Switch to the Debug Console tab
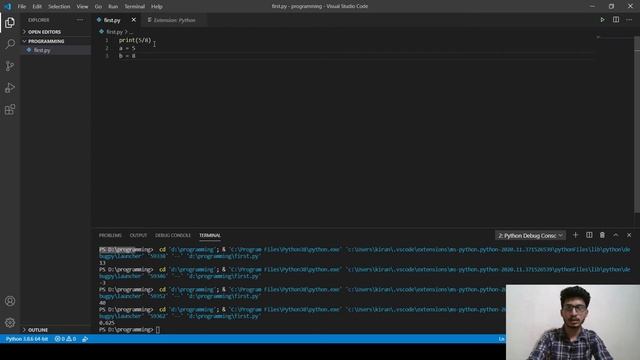 [173, 236]
